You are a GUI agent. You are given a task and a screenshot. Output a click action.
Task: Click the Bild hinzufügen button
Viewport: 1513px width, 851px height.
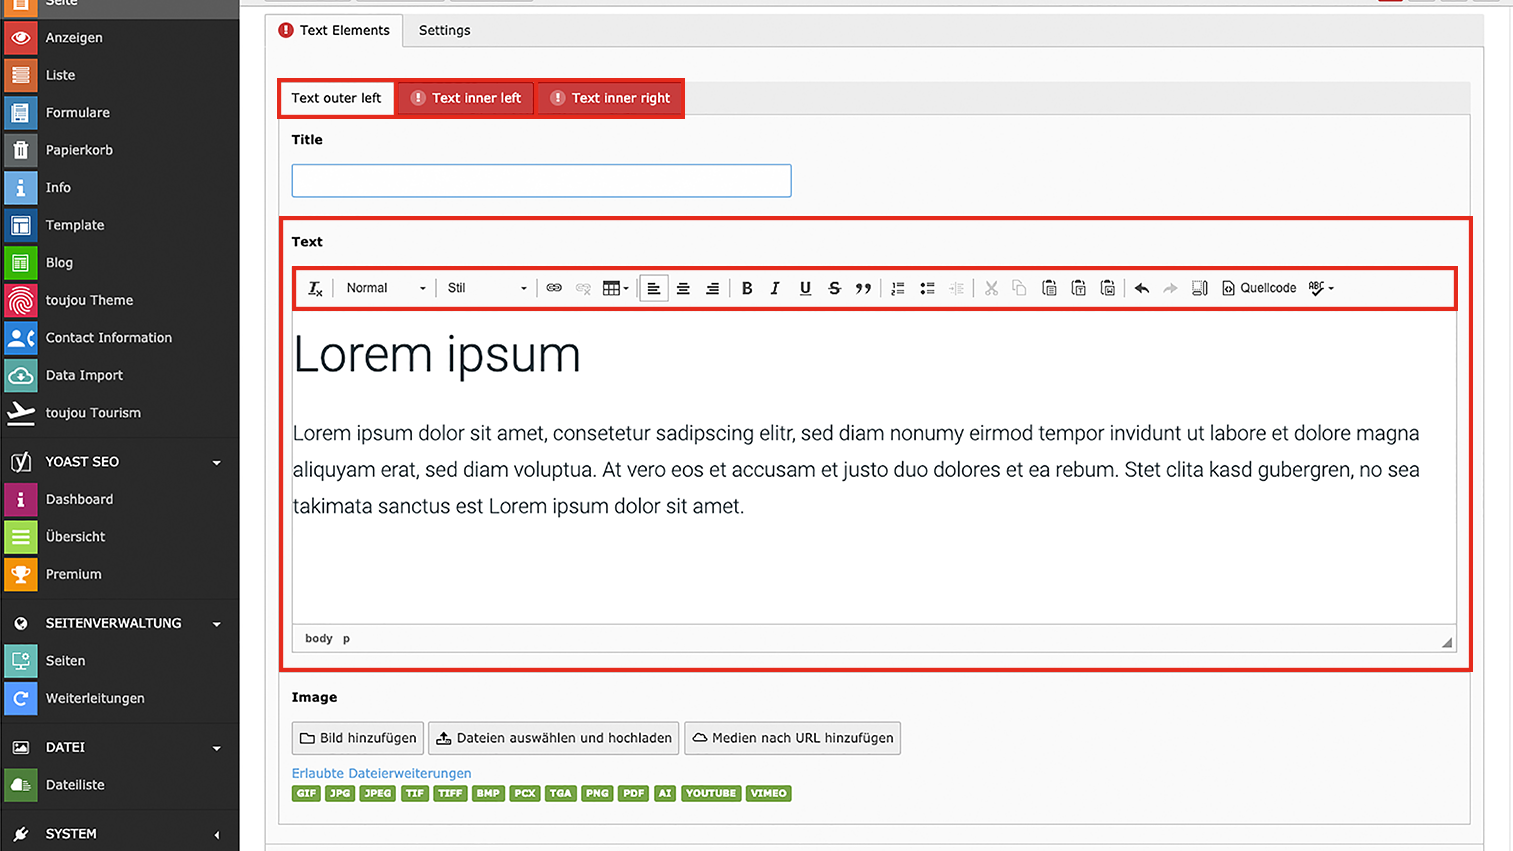(x=358, y=738)
